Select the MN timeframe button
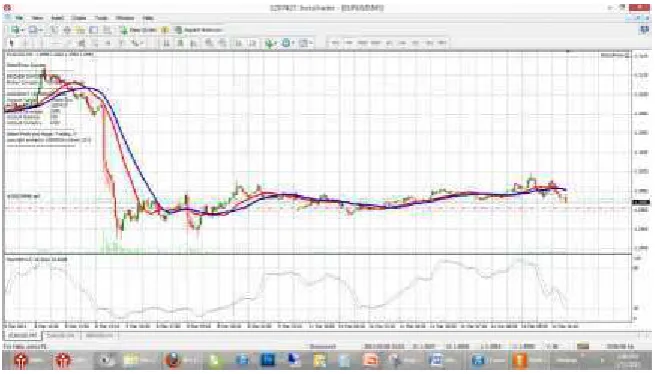 [442, 43]
